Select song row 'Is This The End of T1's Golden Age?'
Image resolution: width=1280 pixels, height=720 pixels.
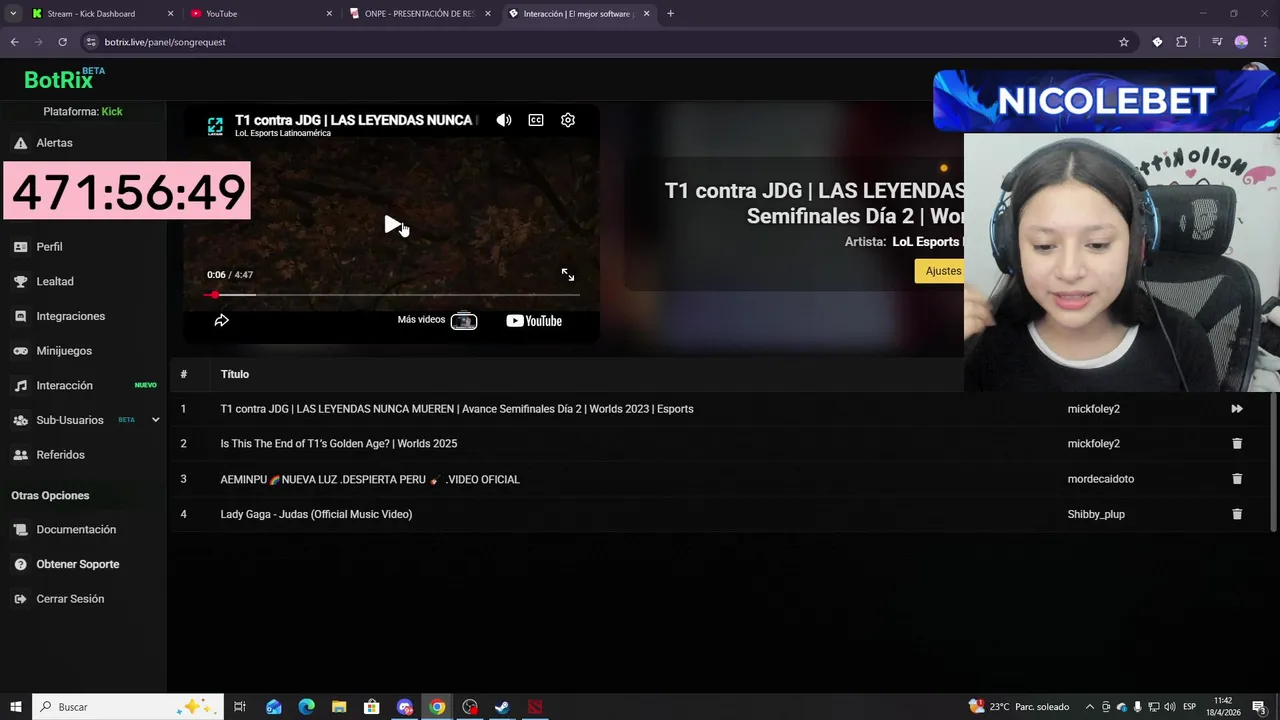[x=718, y=444]
